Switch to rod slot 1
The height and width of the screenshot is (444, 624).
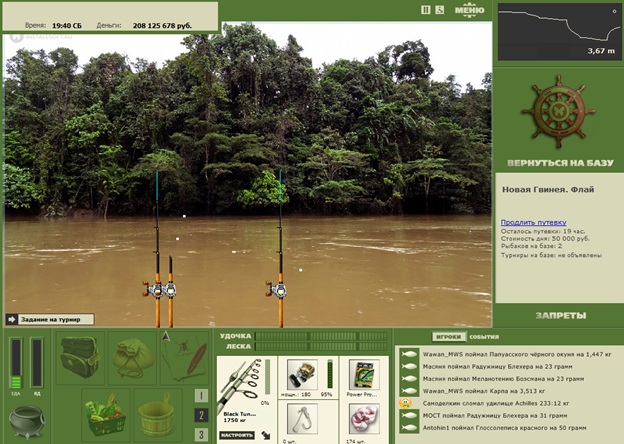(x=201, y=396)
